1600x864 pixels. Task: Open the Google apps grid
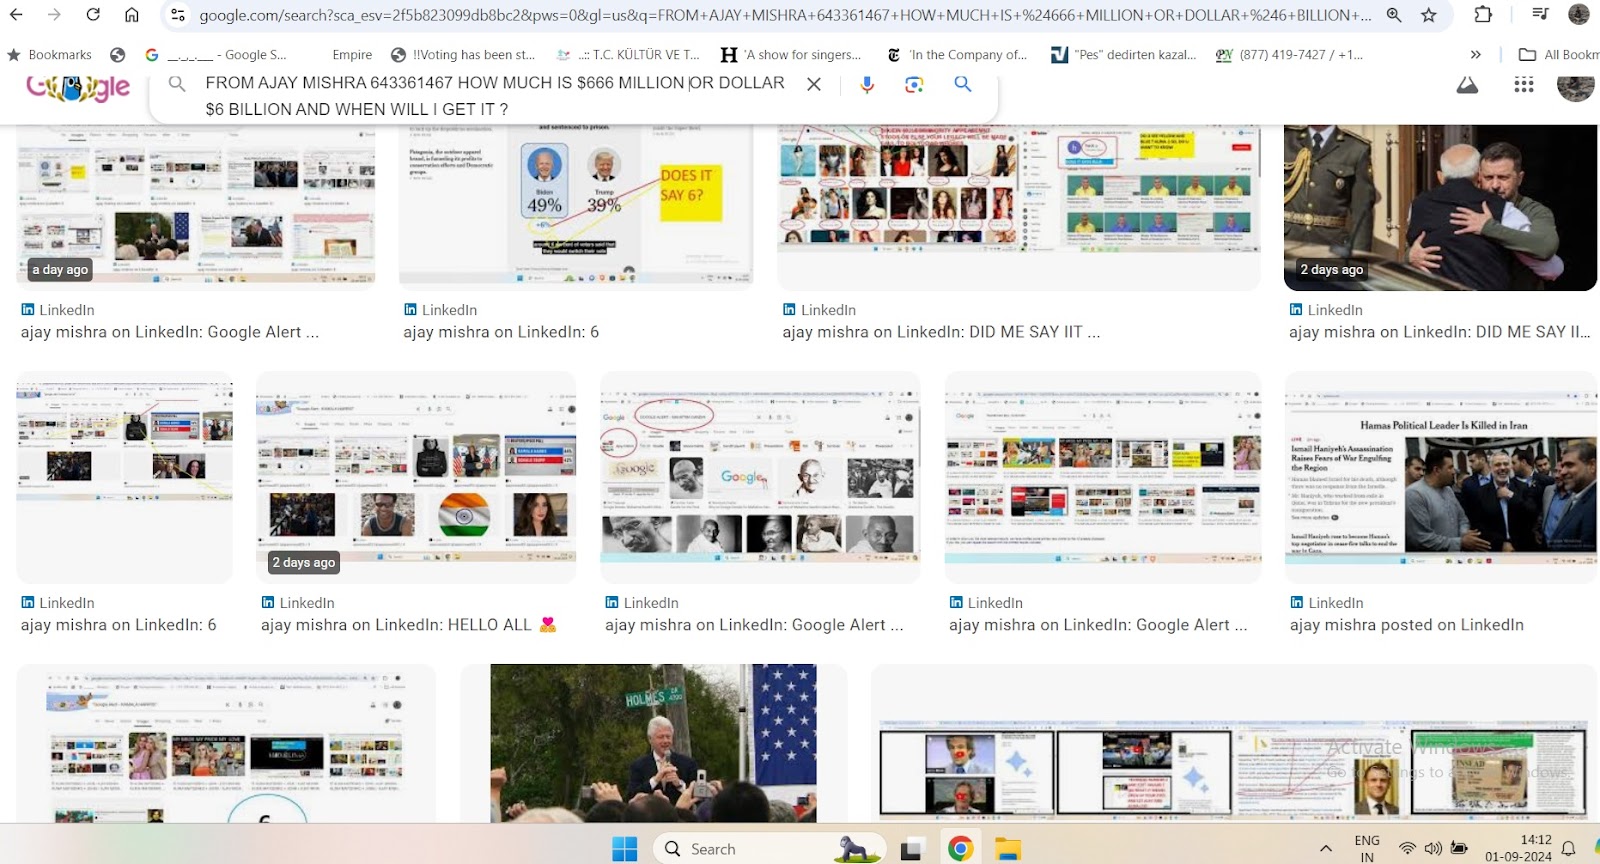coord(1524,86)
